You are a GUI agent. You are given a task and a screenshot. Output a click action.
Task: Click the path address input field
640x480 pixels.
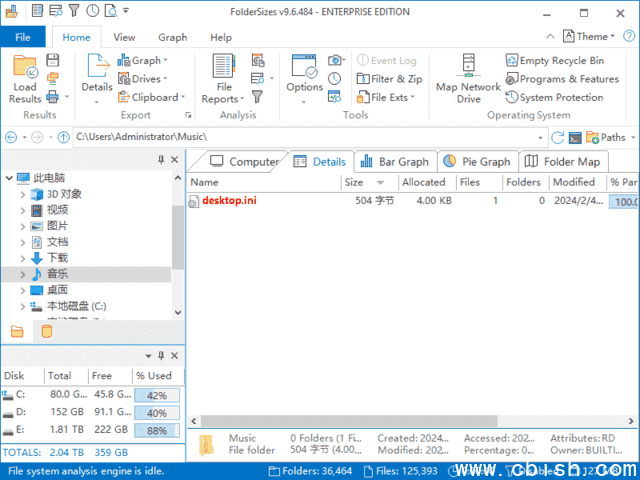point(305,137)
